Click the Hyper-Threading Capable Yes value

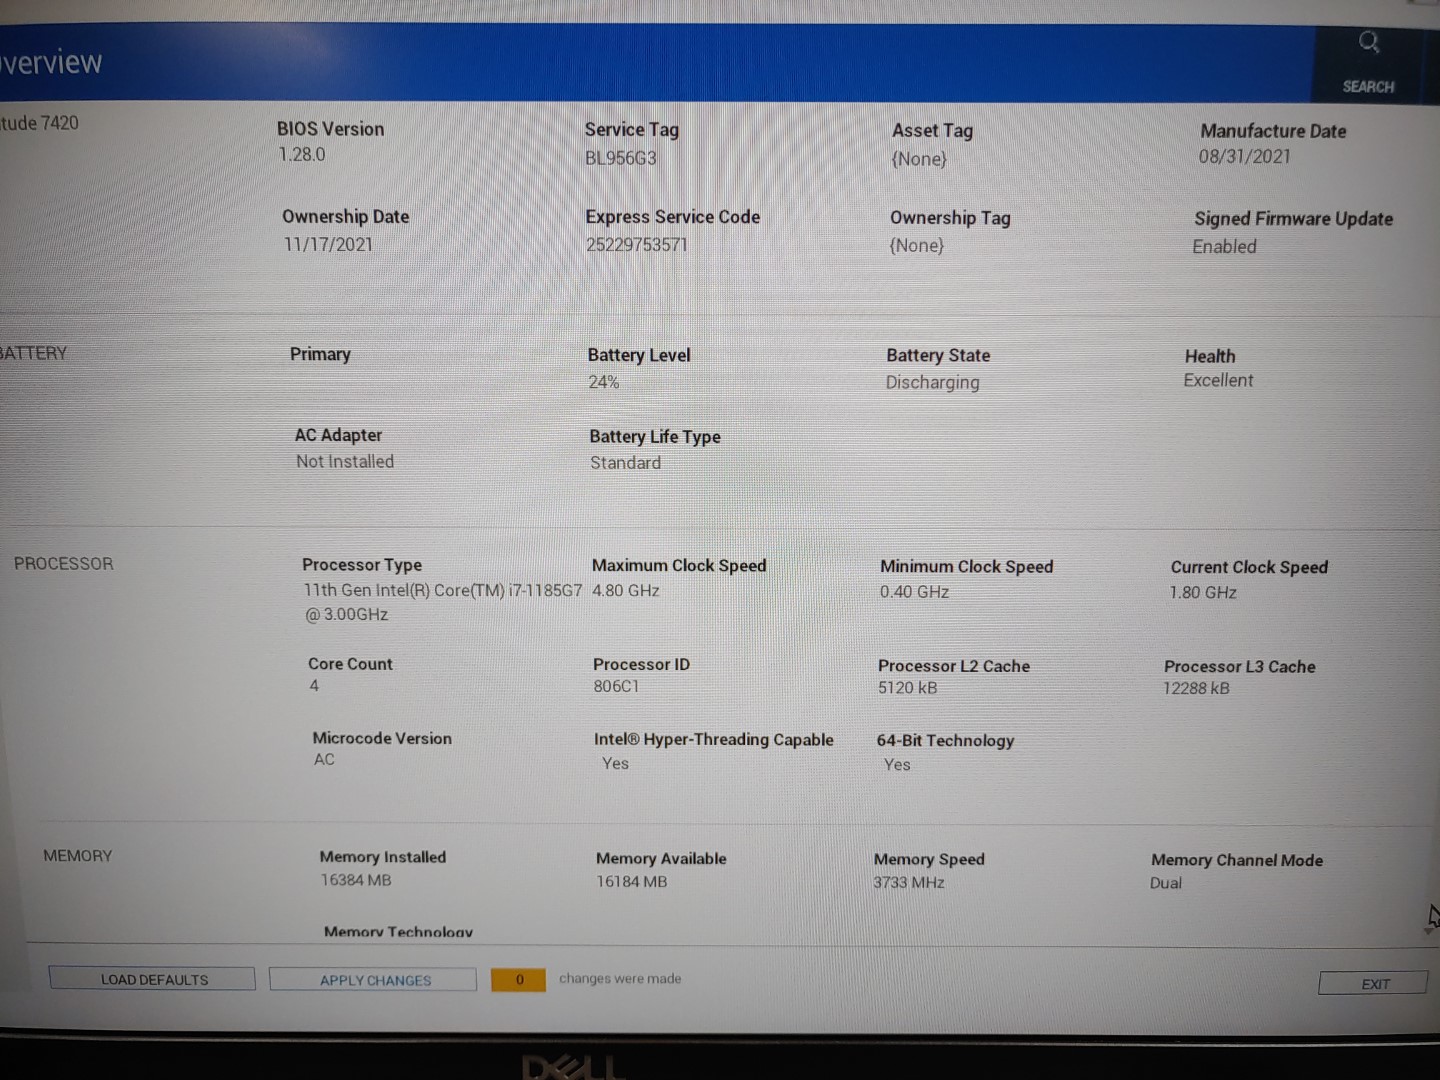pos(615,764)
